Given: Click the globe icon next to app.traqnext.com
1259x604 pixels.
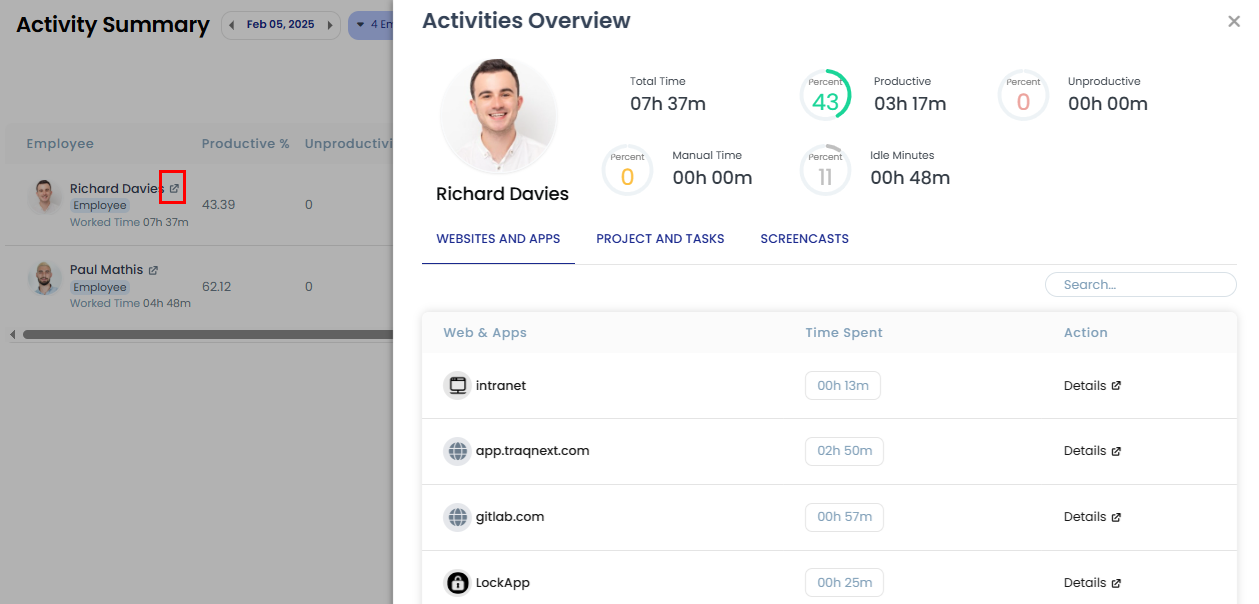Looking at the screenshot, I should coord(457,450).
